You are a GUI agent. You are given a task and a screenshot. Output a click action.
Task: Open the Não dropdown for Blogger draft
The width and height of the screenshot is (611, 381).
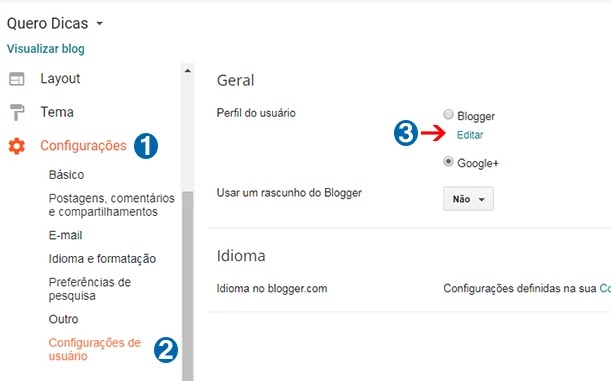coord(468,199)
